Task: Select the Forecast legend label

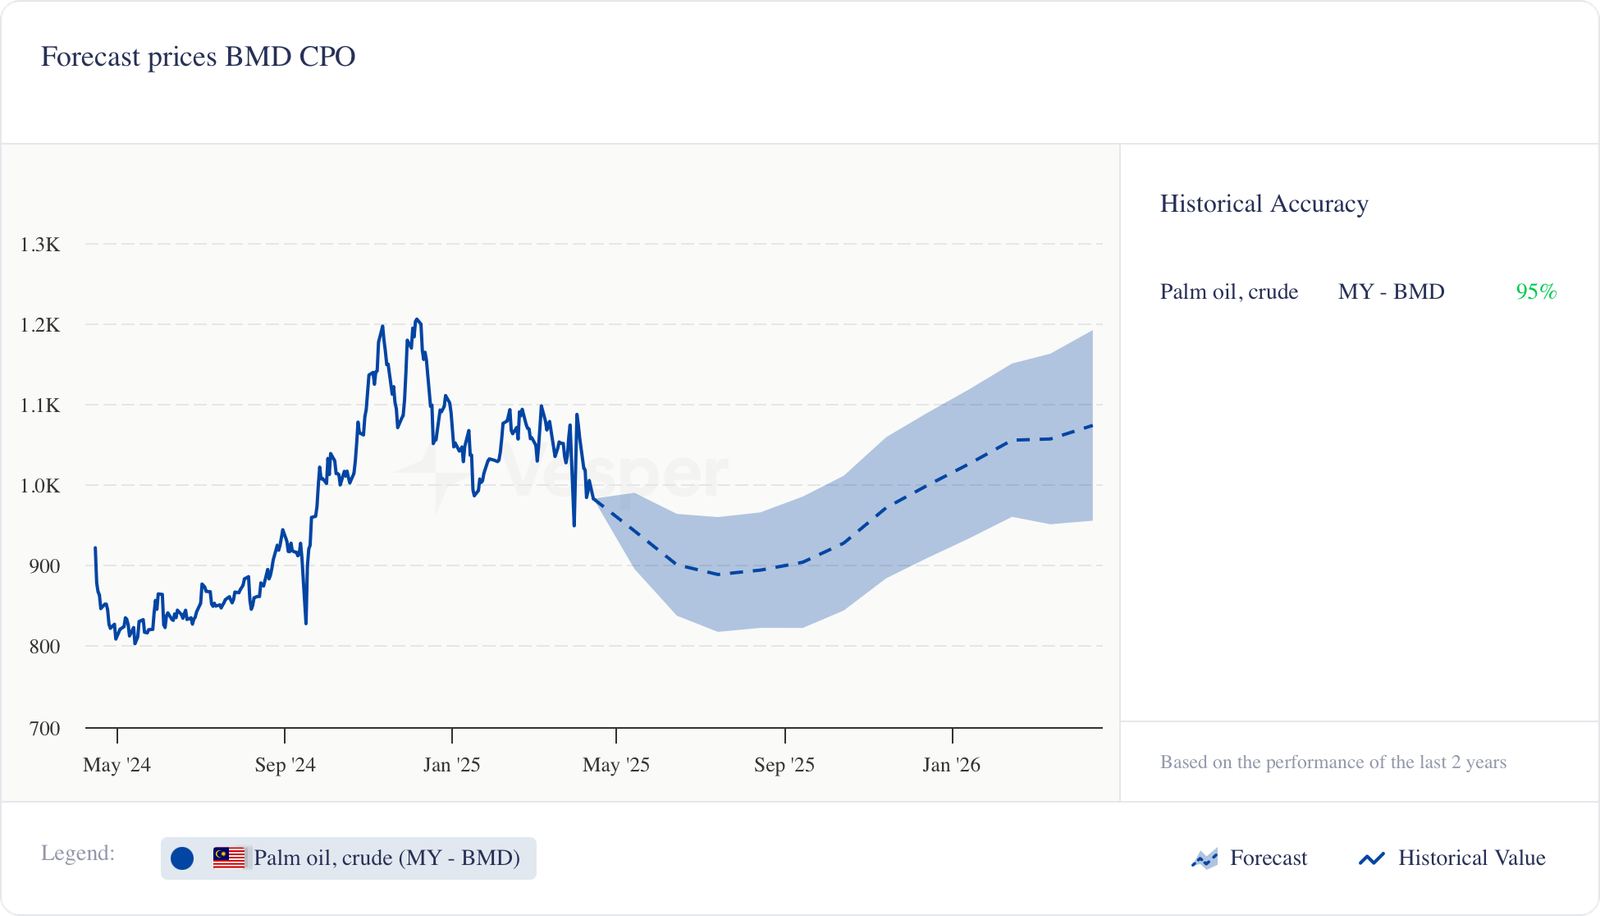Action: tap(1268, 858)
